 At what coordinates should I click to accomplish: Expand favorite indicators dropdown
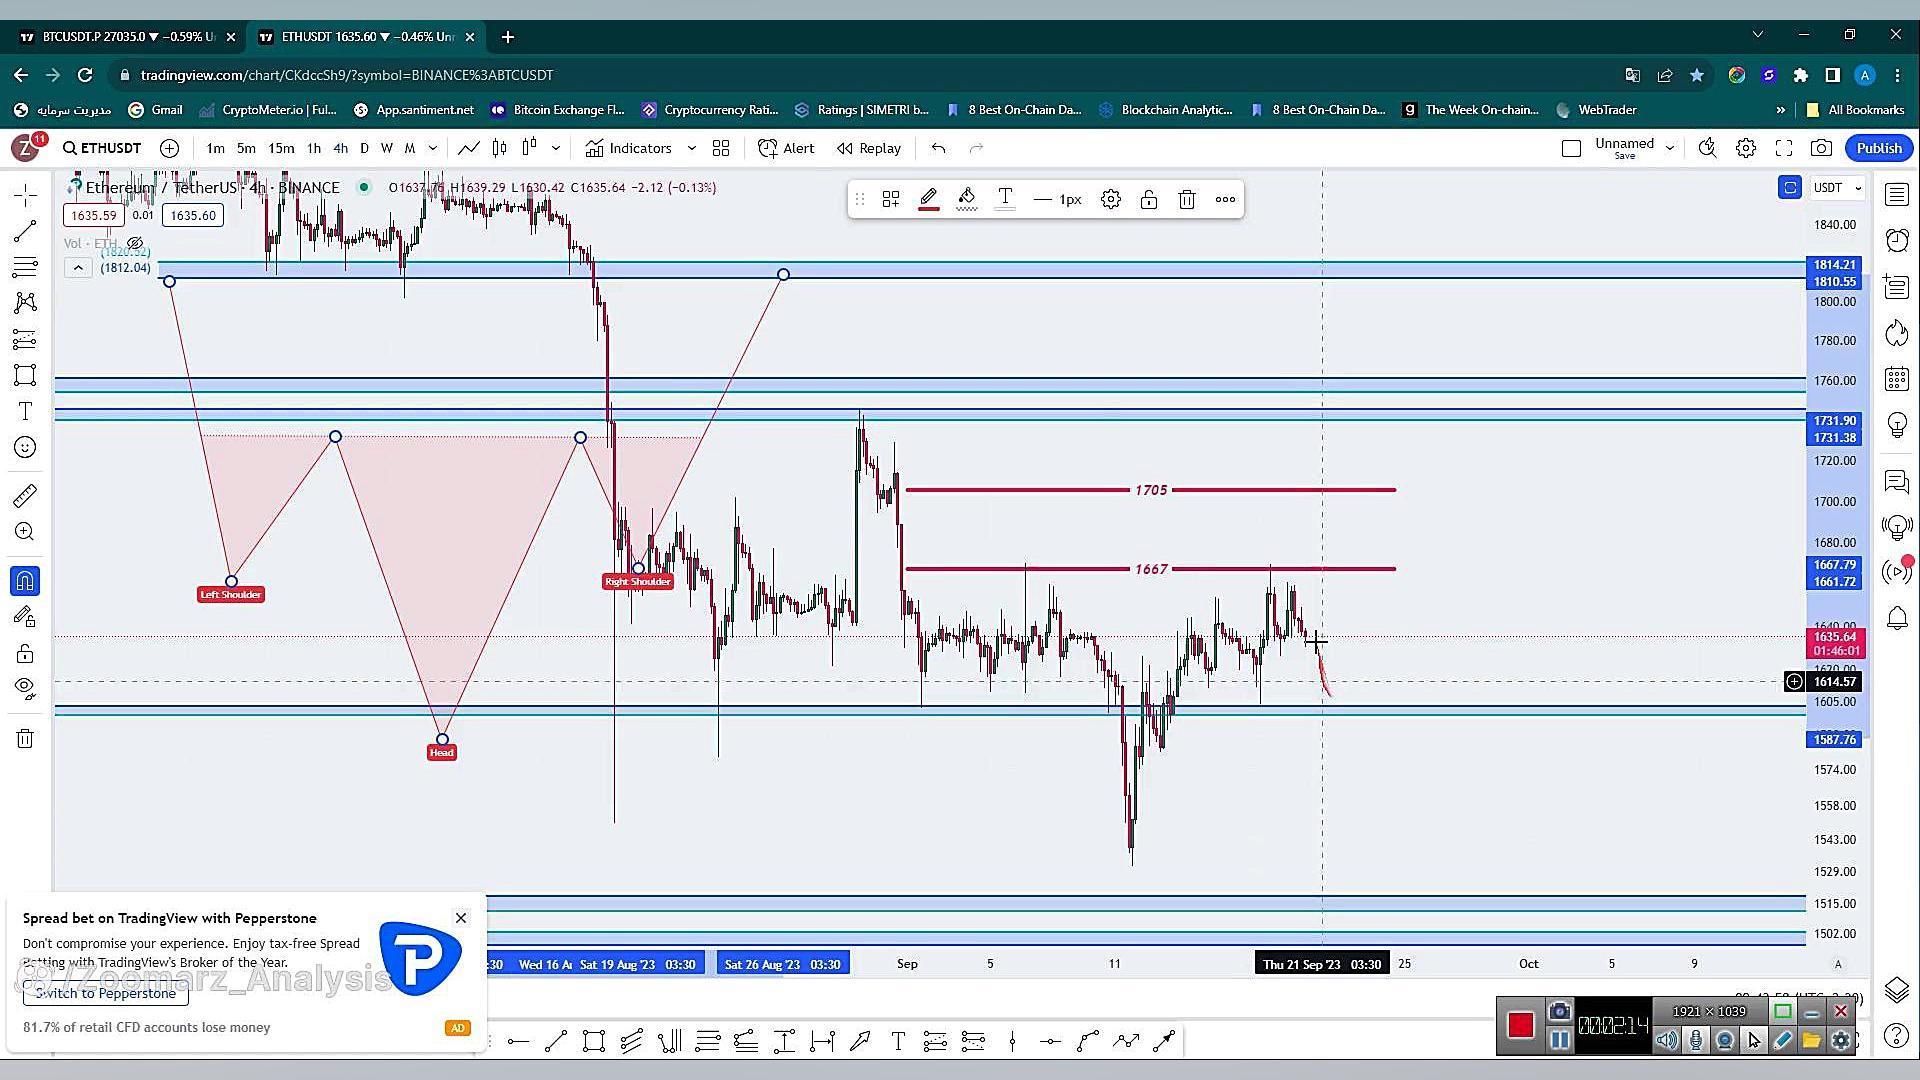(691, 148)
